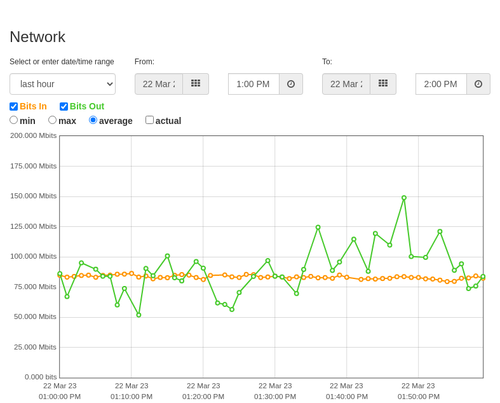The width and height of the screenshot is (500, 403).
Task: Select the average radio button
Action: point(93,120)
